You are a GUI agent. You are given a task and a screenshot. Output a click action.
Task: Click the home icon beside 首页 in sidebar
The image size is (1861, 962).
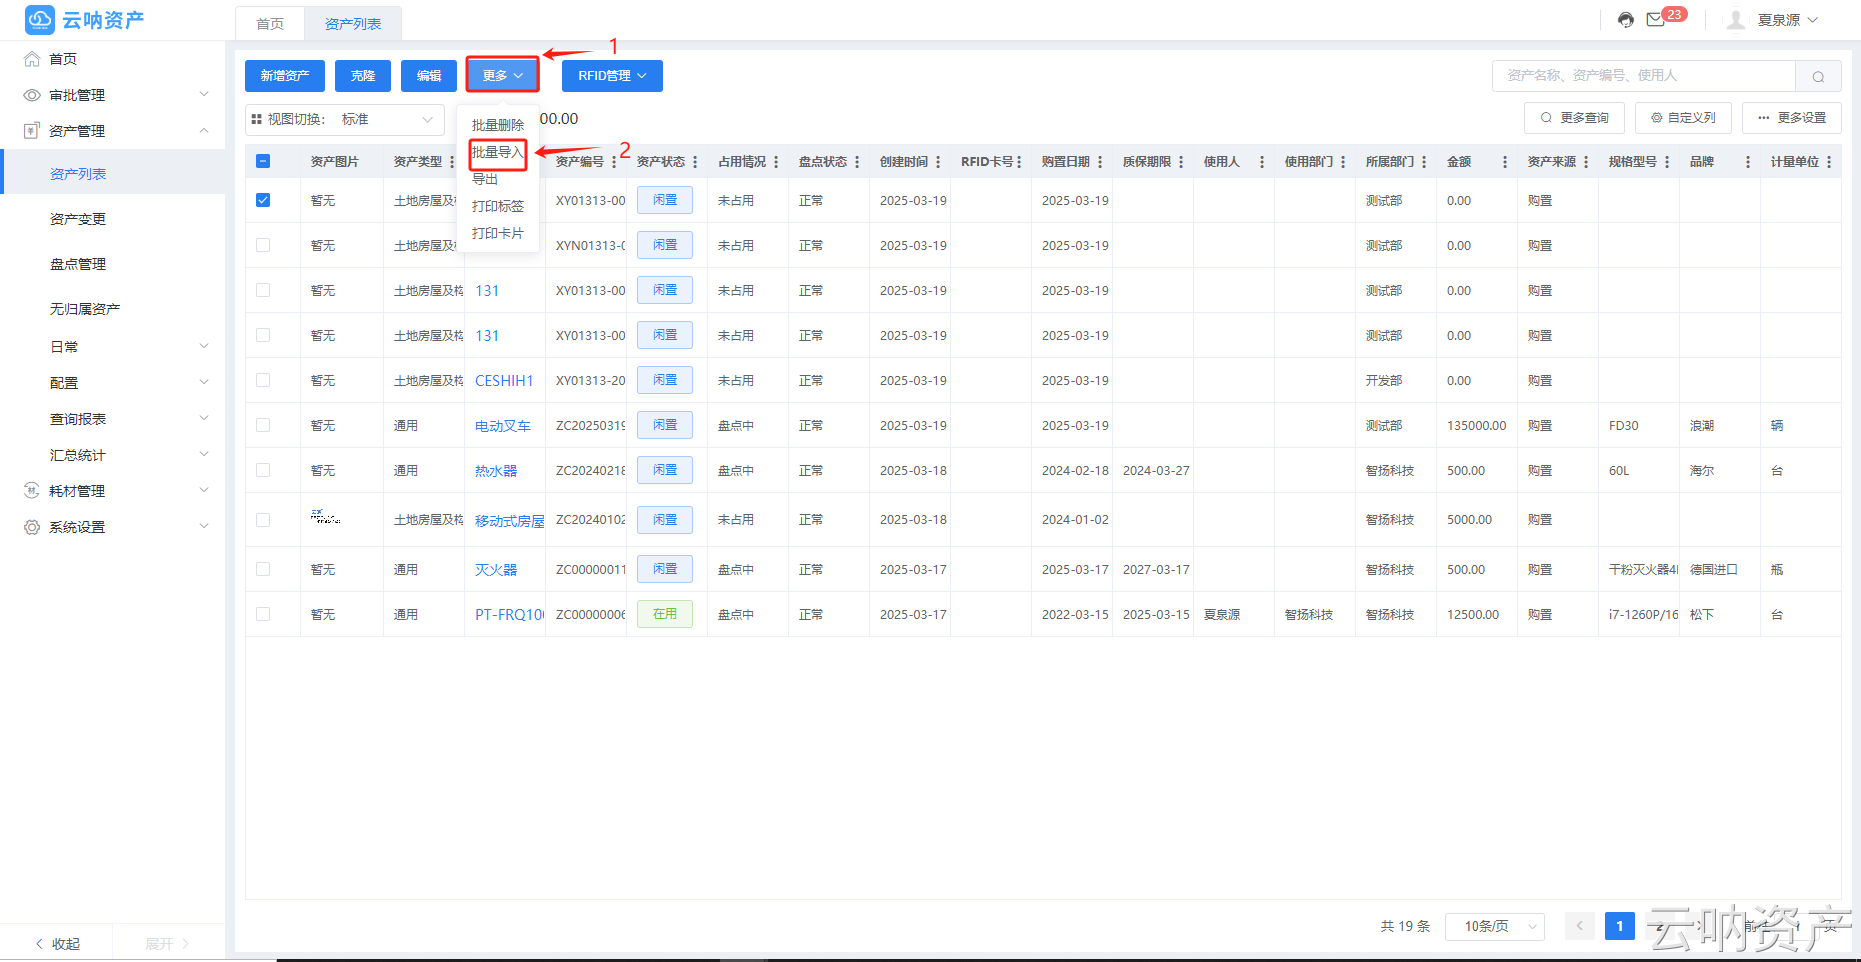[x=32, y=59]
